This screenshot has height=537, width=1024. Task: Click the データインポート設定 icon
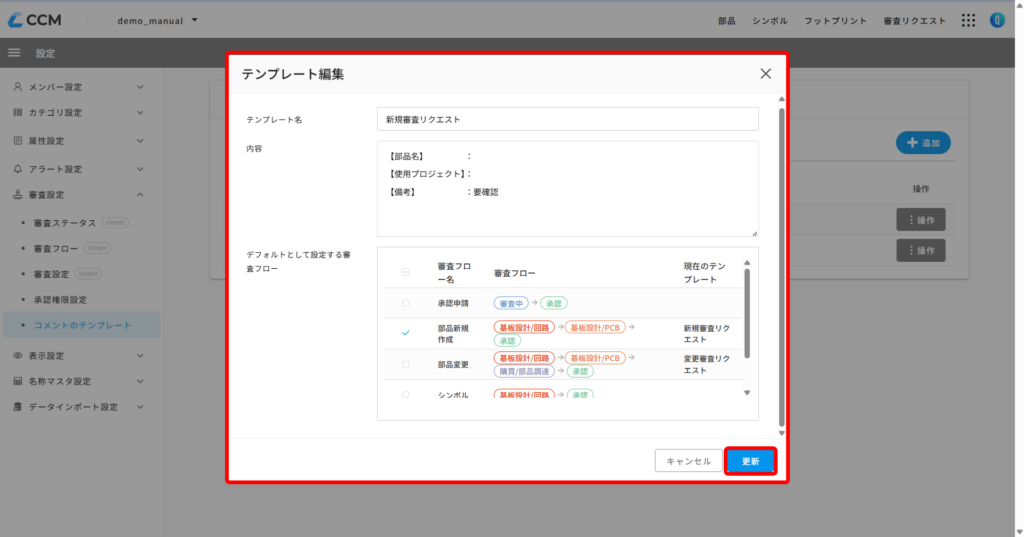(18, 406)
